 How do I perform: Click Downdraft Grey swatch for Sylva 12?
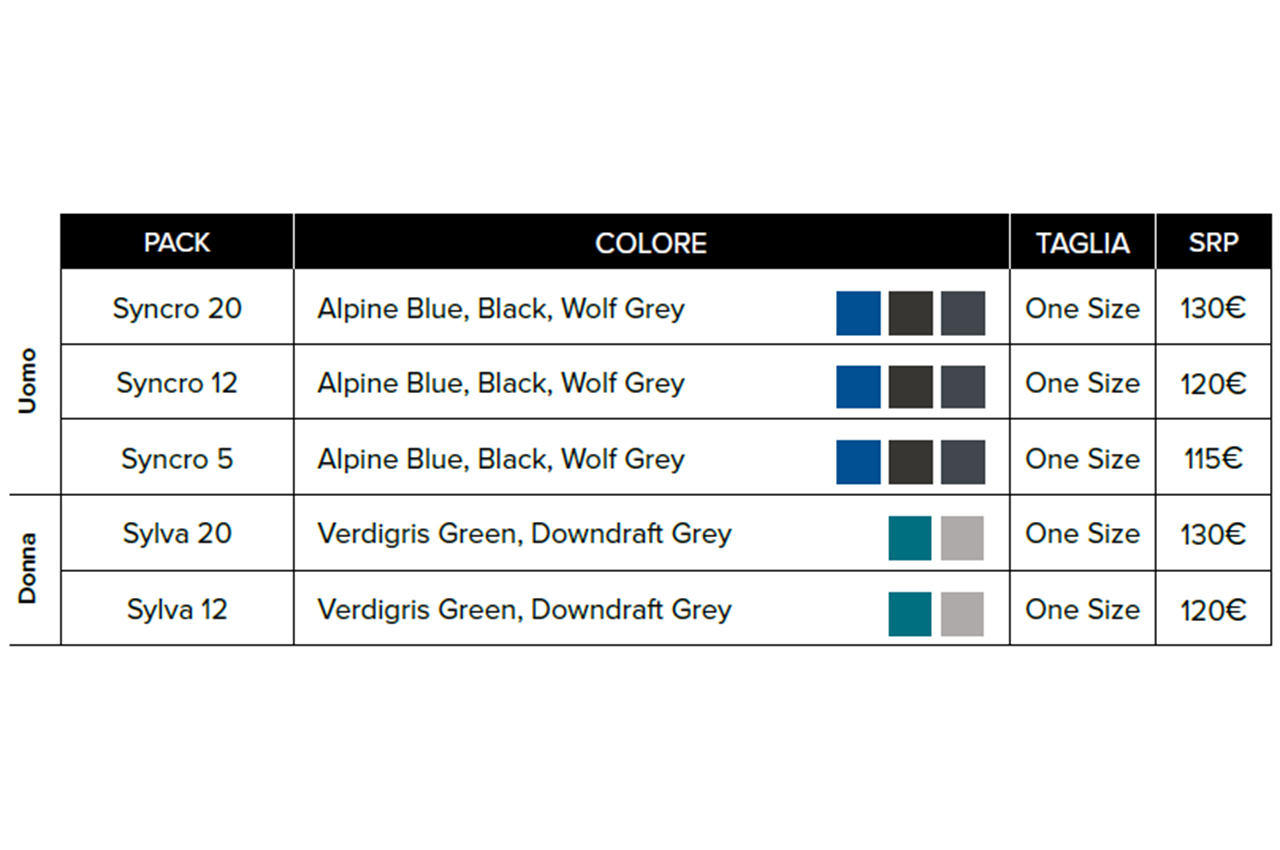962,614
